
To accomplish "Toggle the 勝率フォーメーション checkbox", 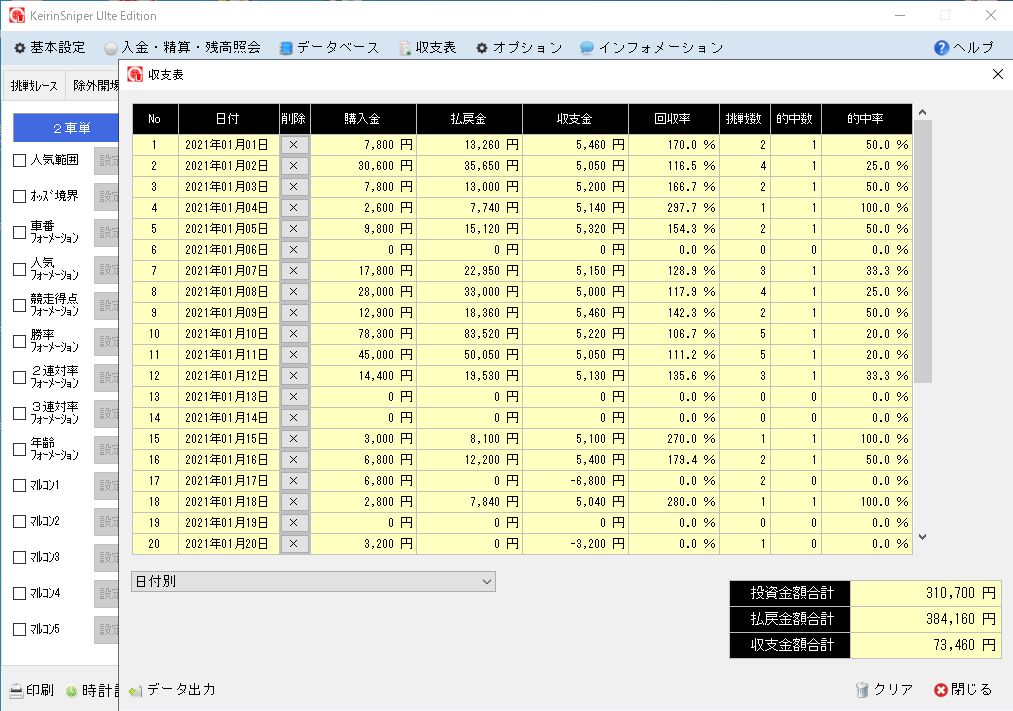I will click(20, 341).
